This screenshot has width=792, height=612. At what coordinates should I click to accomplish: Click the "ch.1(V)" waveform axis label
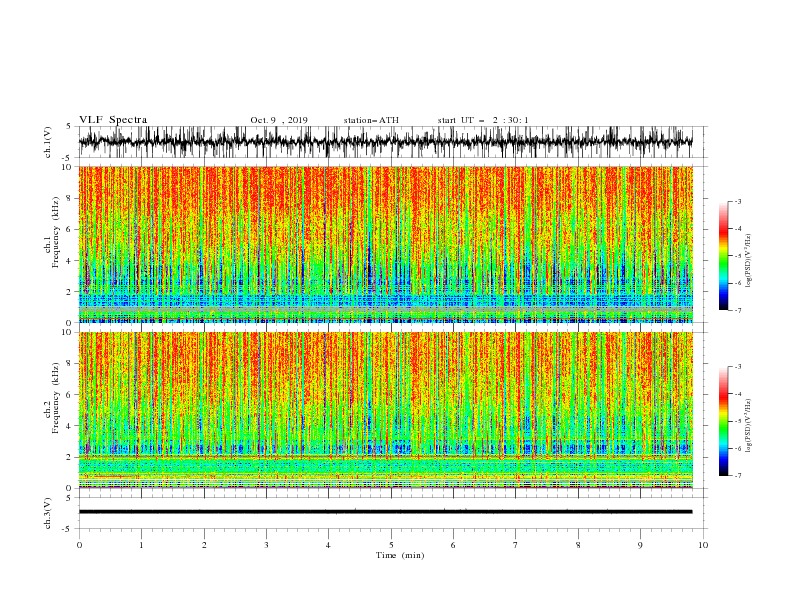pyautogui.click(x=48, y=142)
